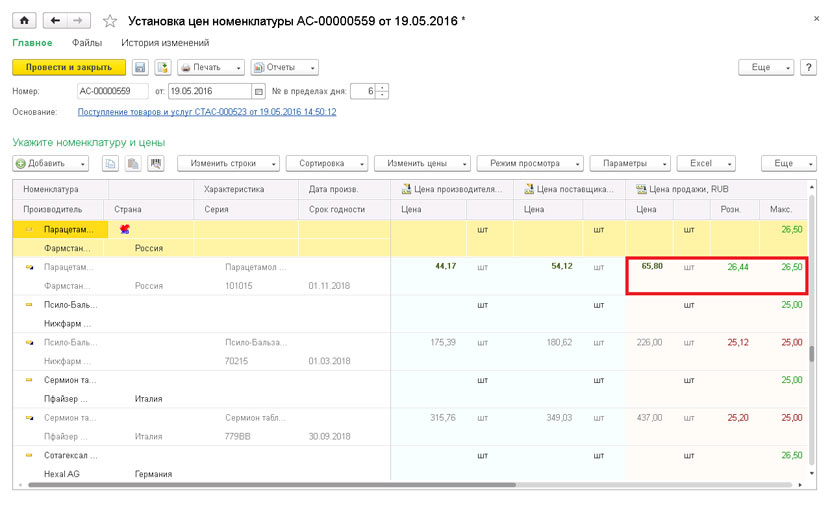Image resolution: width=830 pixels, height=505 pixels.
Task: Click the barcode scan icon in table toolbar
Action: [x=155, y=163]
